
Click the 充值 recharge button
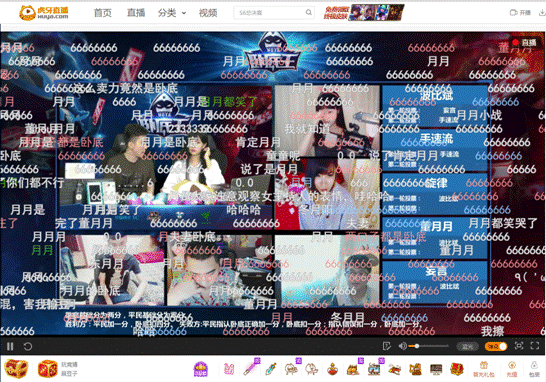512,369
